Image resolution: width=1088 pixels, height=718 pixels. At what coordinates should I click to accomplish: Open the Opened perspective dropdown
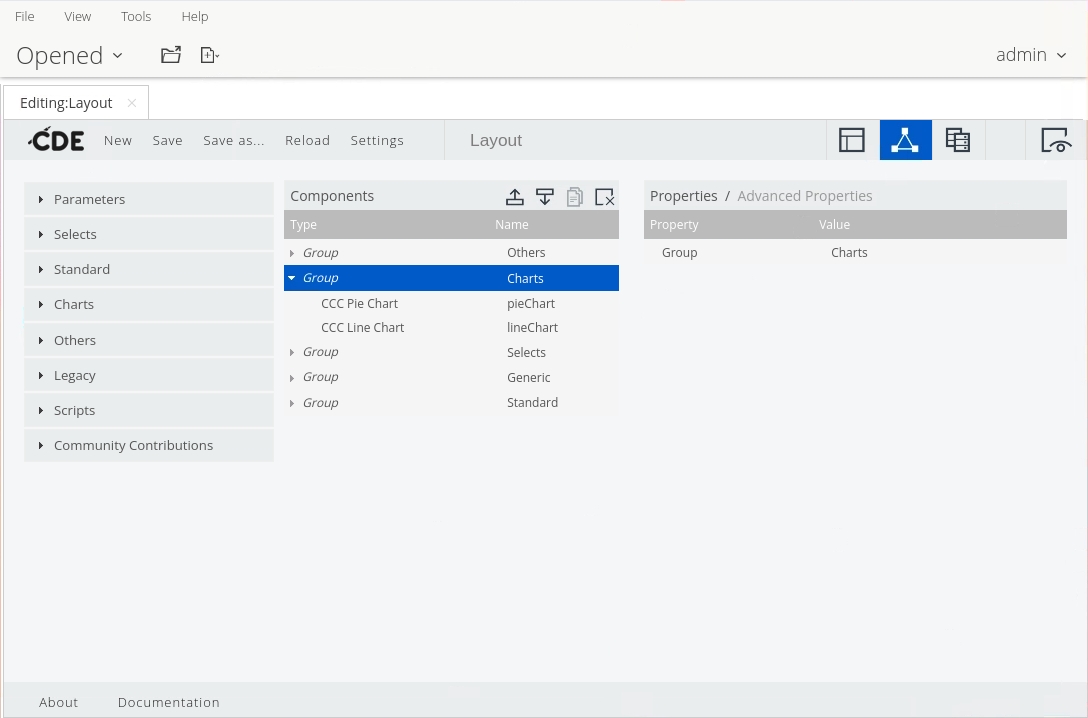(69, 55)
